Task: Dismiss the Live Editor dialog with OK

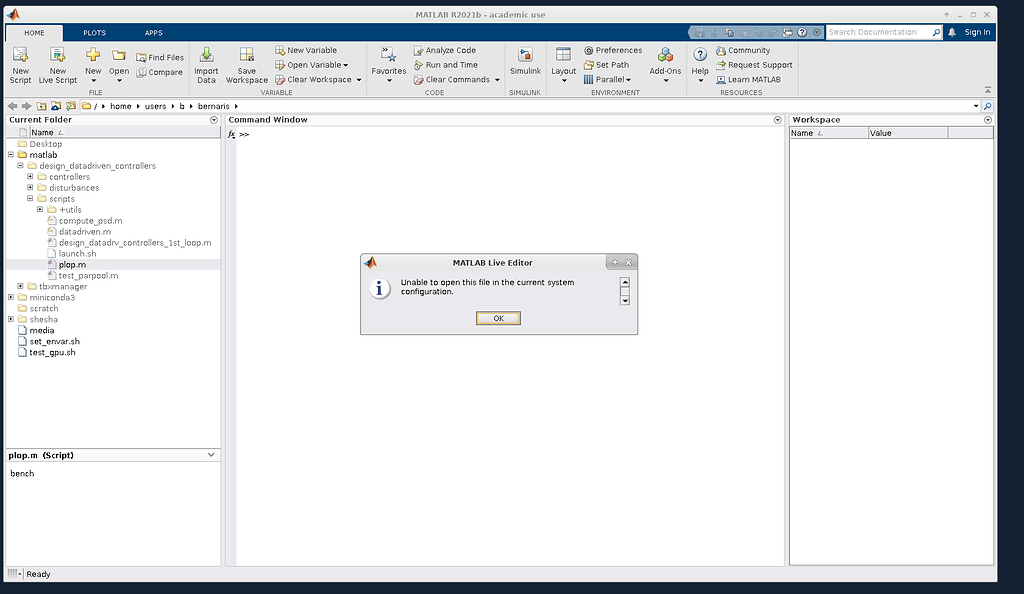Action: [498, 317]
